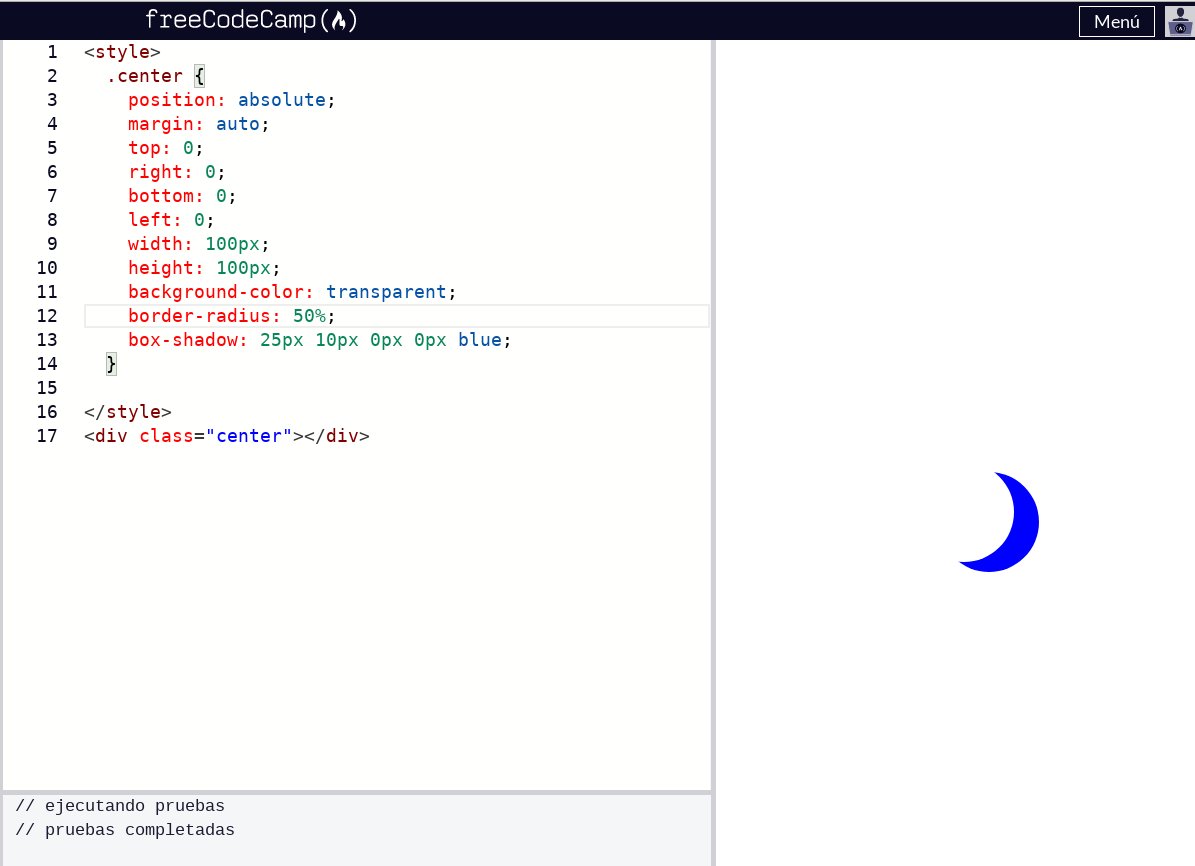Viewport: 1195px width, 866px height.
Task: Click the '.center {' selector line
Action: (x=155, y=75)
